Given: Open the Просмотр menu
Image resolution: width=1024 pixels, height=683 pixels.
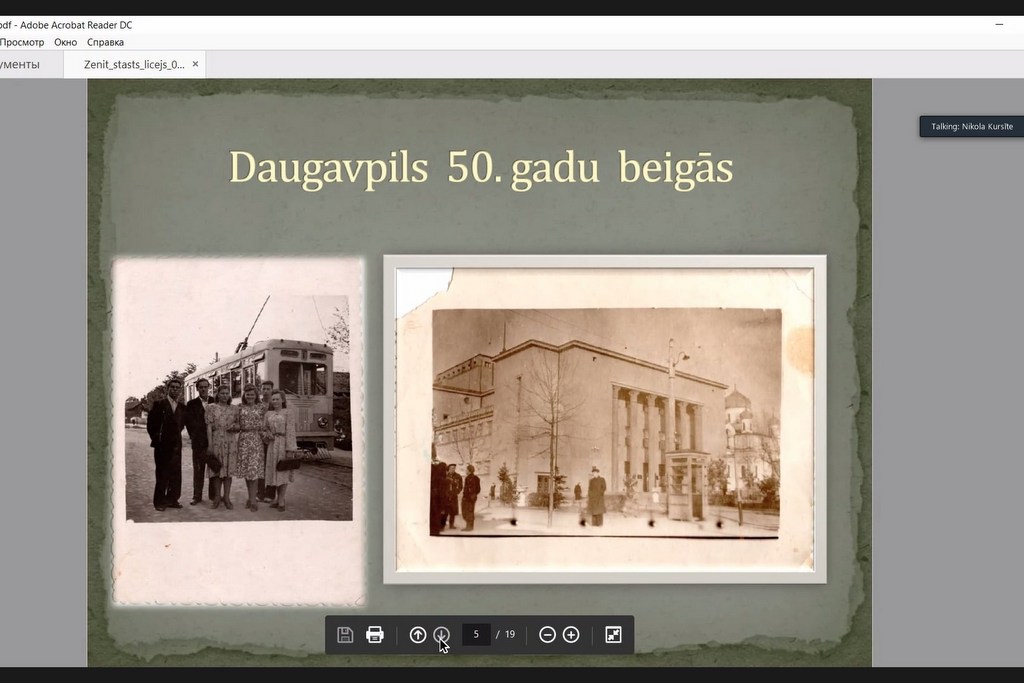Looking at the screenshot, I should coord(22,42).
